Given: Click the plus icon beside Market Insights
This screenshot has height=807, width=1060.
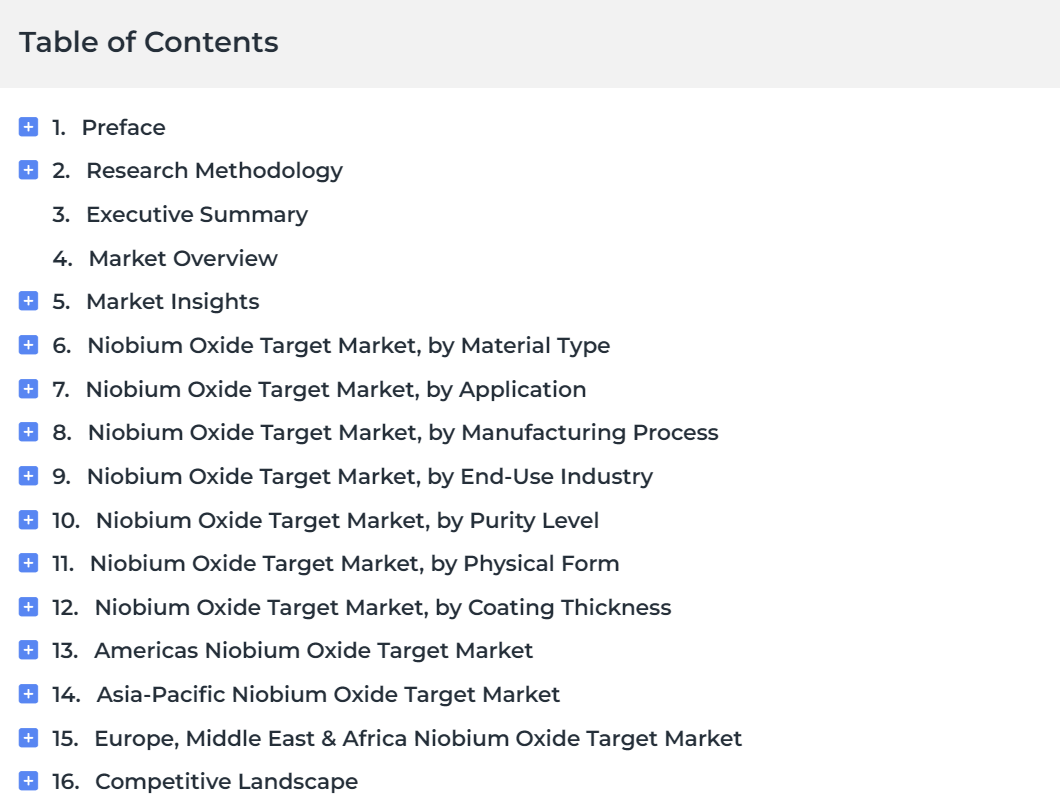Looking at the screenshot, I should click(28, 301).
